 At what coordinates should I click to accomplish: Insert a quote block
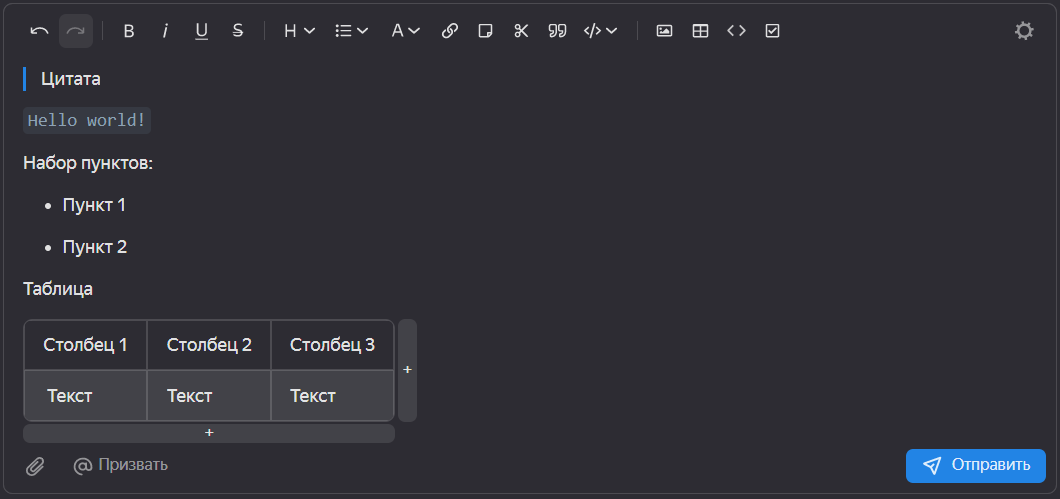click(x=557, y=31)
